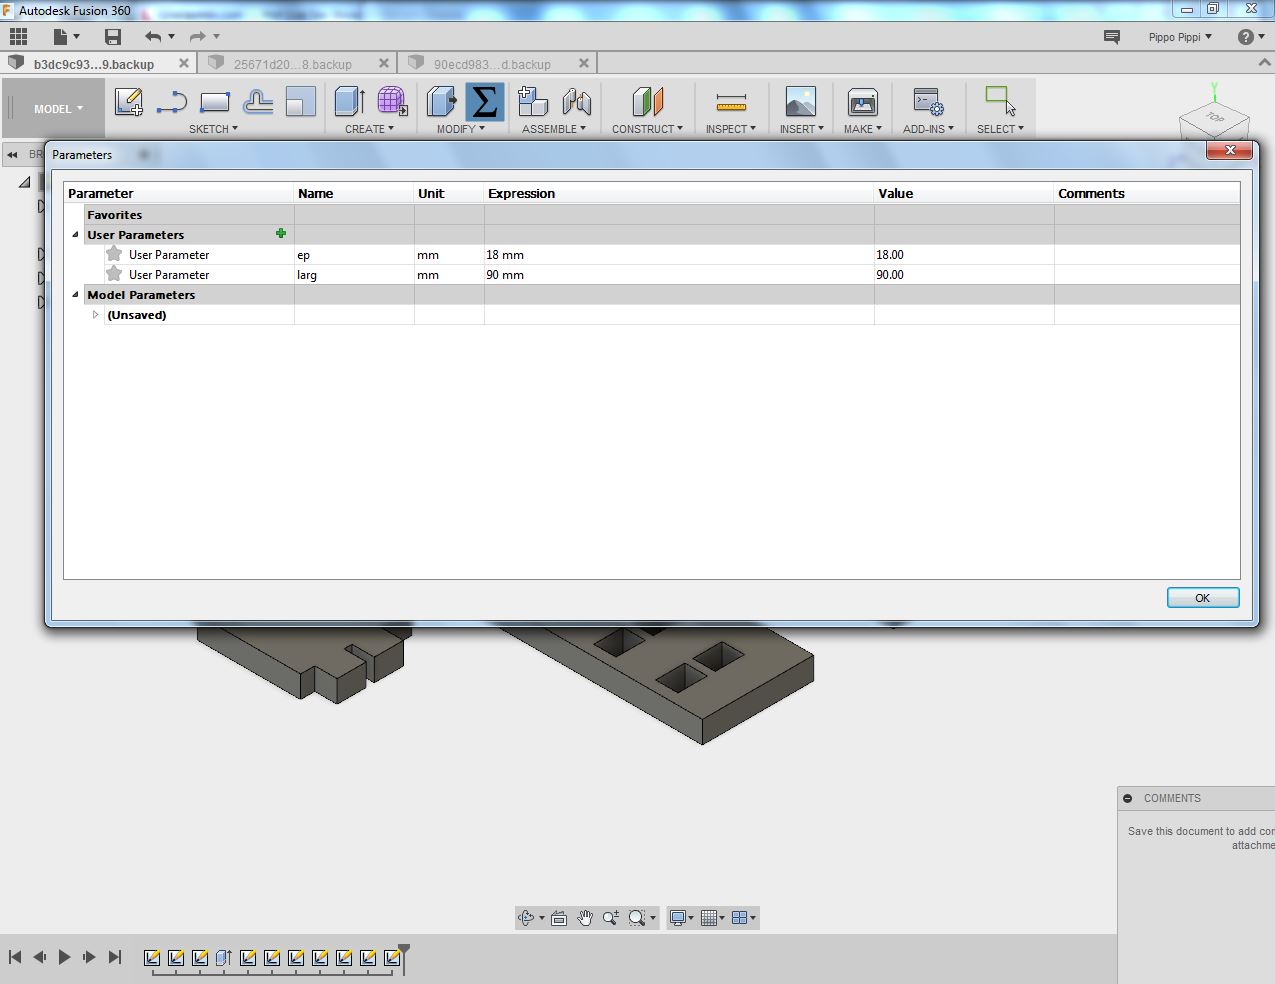Select the Create Form purple icon
The width and height of the screenshot is (1275, 984).
click(392, 101)
